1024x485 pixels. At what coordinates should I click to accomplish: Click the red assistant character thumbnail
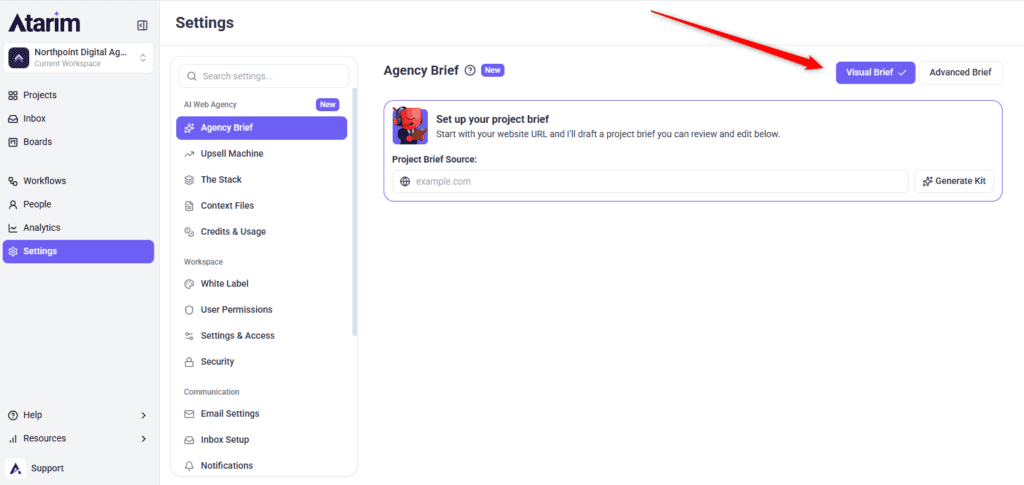pyautogui.click(x=410, y=126)
